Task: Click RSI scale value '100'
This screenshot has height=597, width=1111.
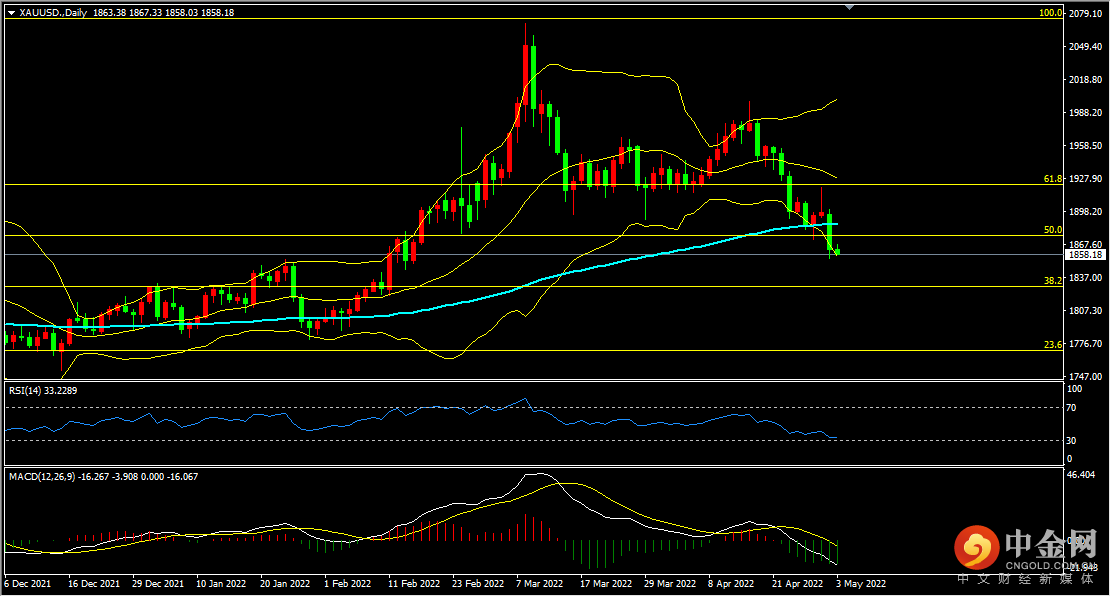Action: tap(1074, 390)
